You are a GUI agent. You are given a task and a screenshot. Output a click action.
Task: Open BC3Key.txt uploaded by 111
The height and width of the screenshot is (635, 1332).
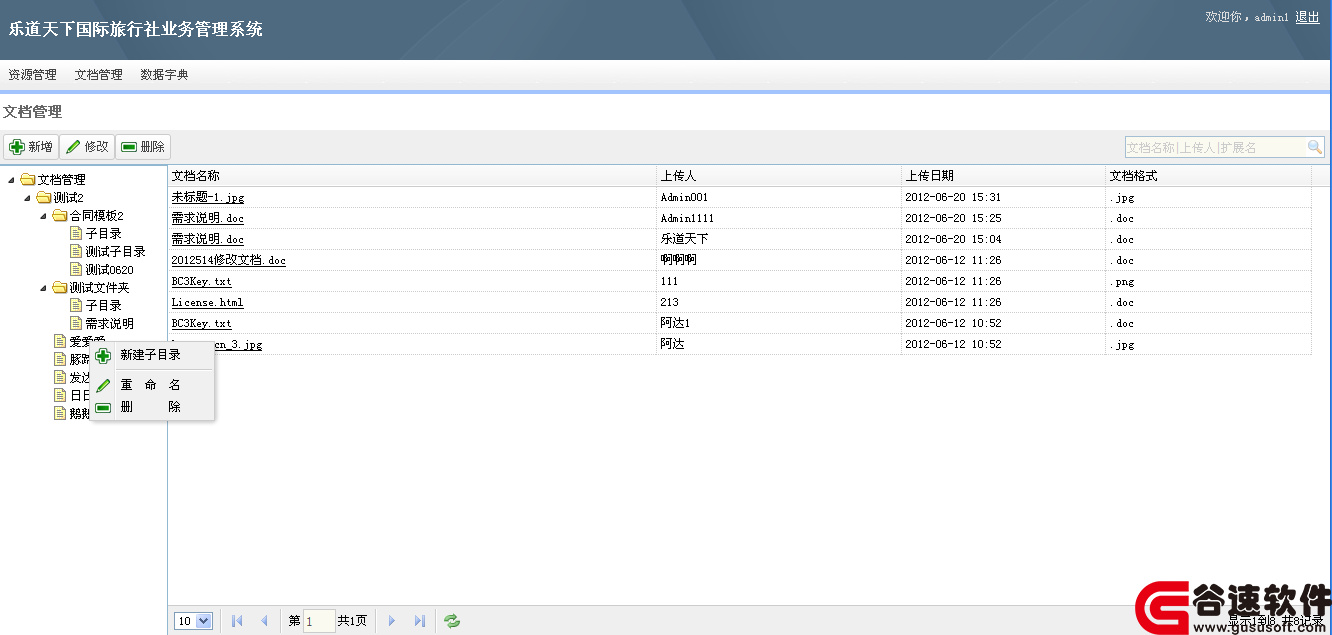(201, 281)
